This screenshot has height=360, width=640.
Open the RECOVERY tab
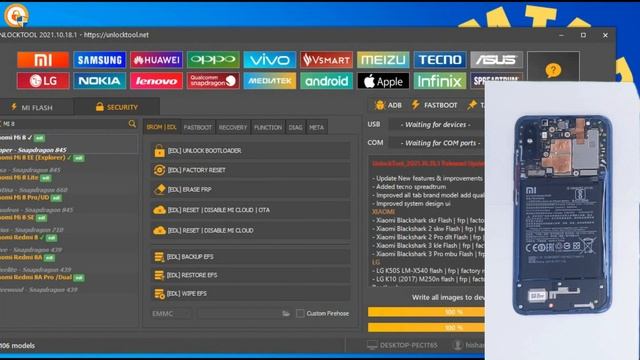coord(233,127)
